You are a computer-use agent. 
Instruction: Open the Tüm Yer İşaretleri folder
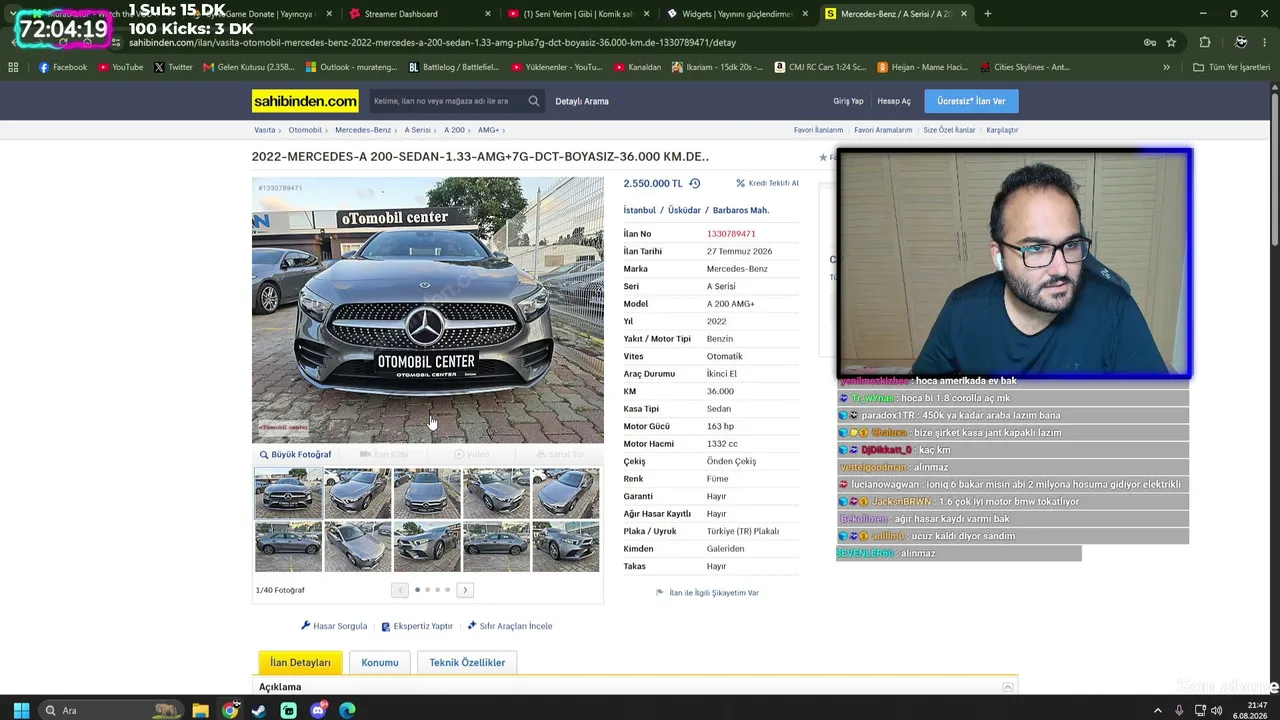[1231, 67]
